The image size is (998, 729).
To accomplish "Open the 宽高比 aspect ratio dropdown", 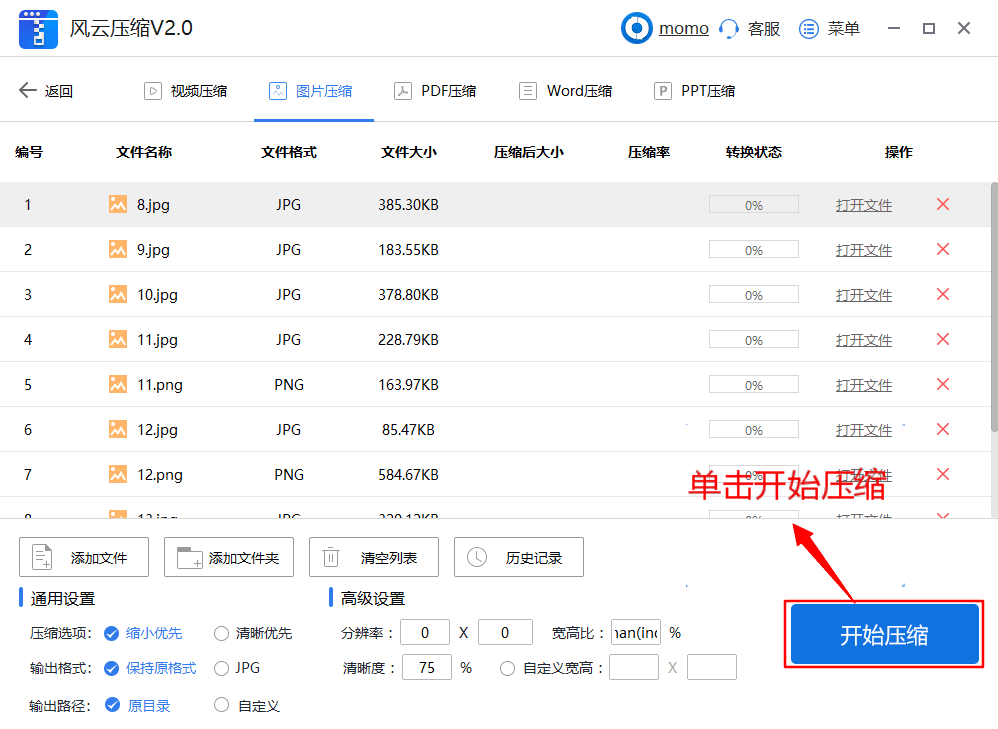I will 635,632.
